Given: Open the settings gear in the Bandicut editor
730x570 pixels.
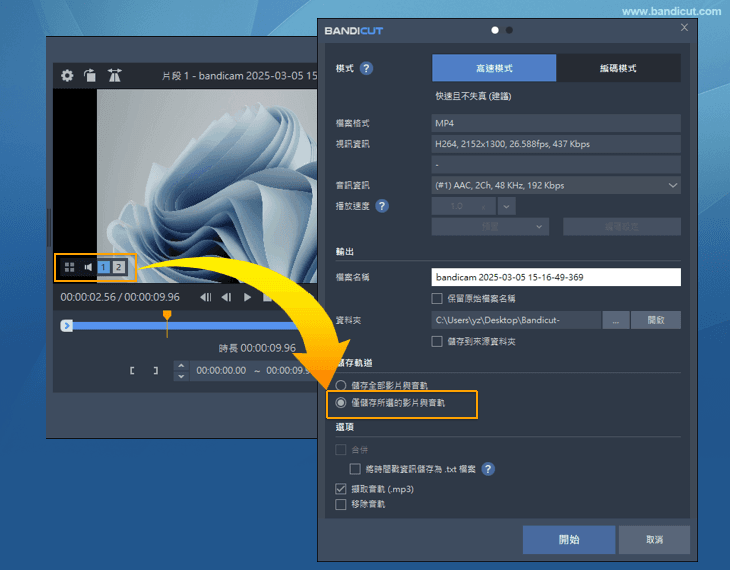Looking at the screenshot, I should [x=67, y=75].
